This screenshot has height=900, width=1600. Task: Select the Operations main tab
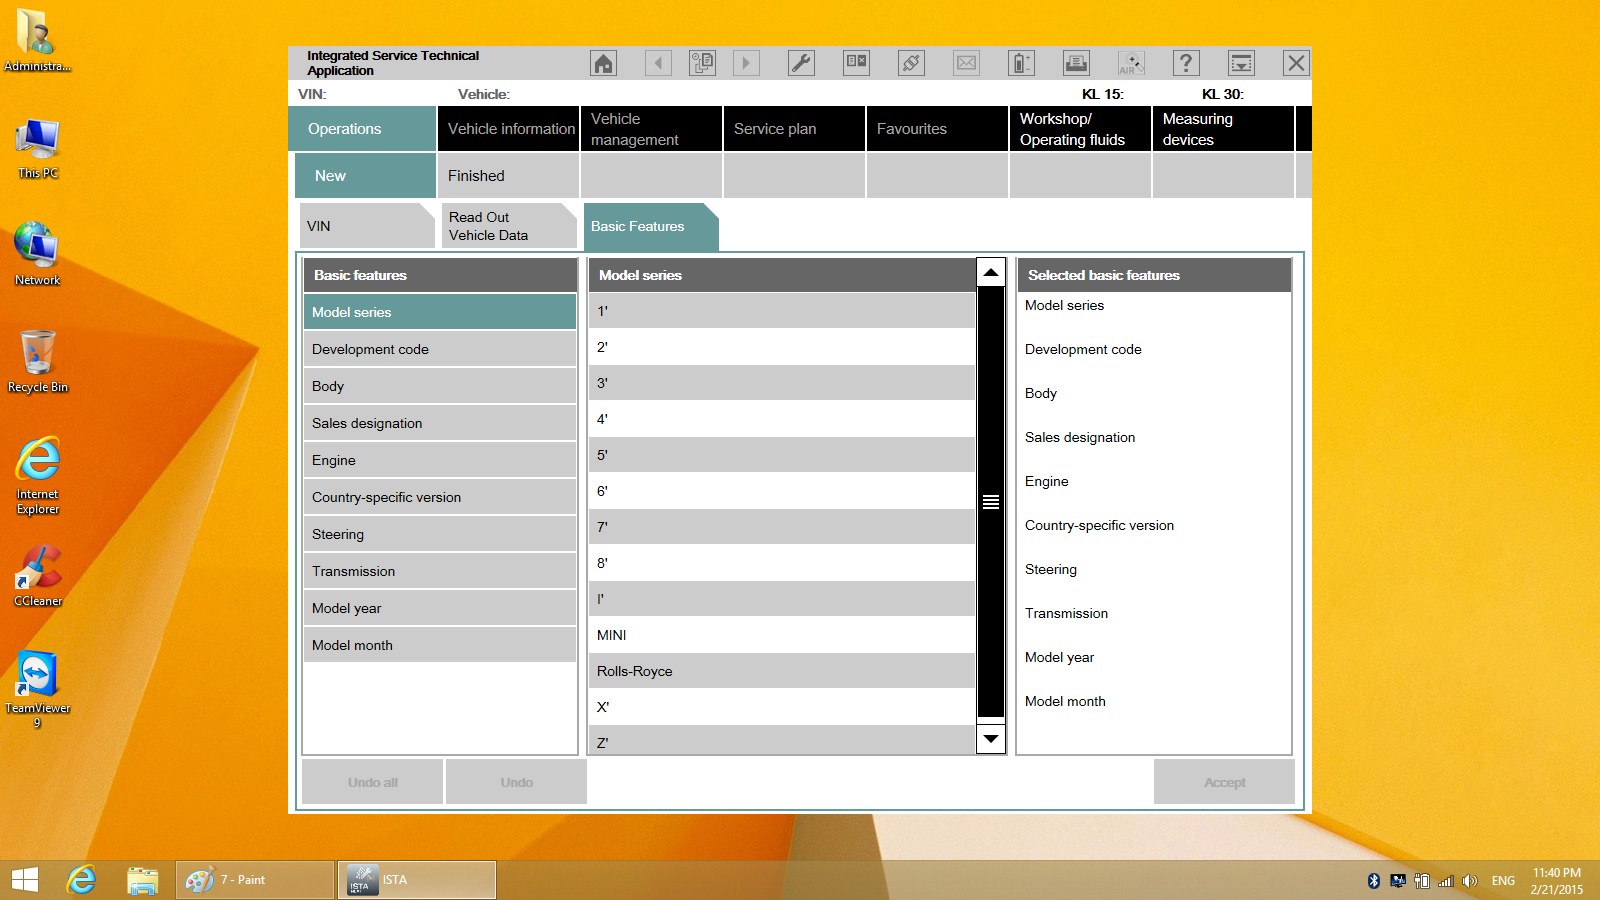click(x=362, y=129)
